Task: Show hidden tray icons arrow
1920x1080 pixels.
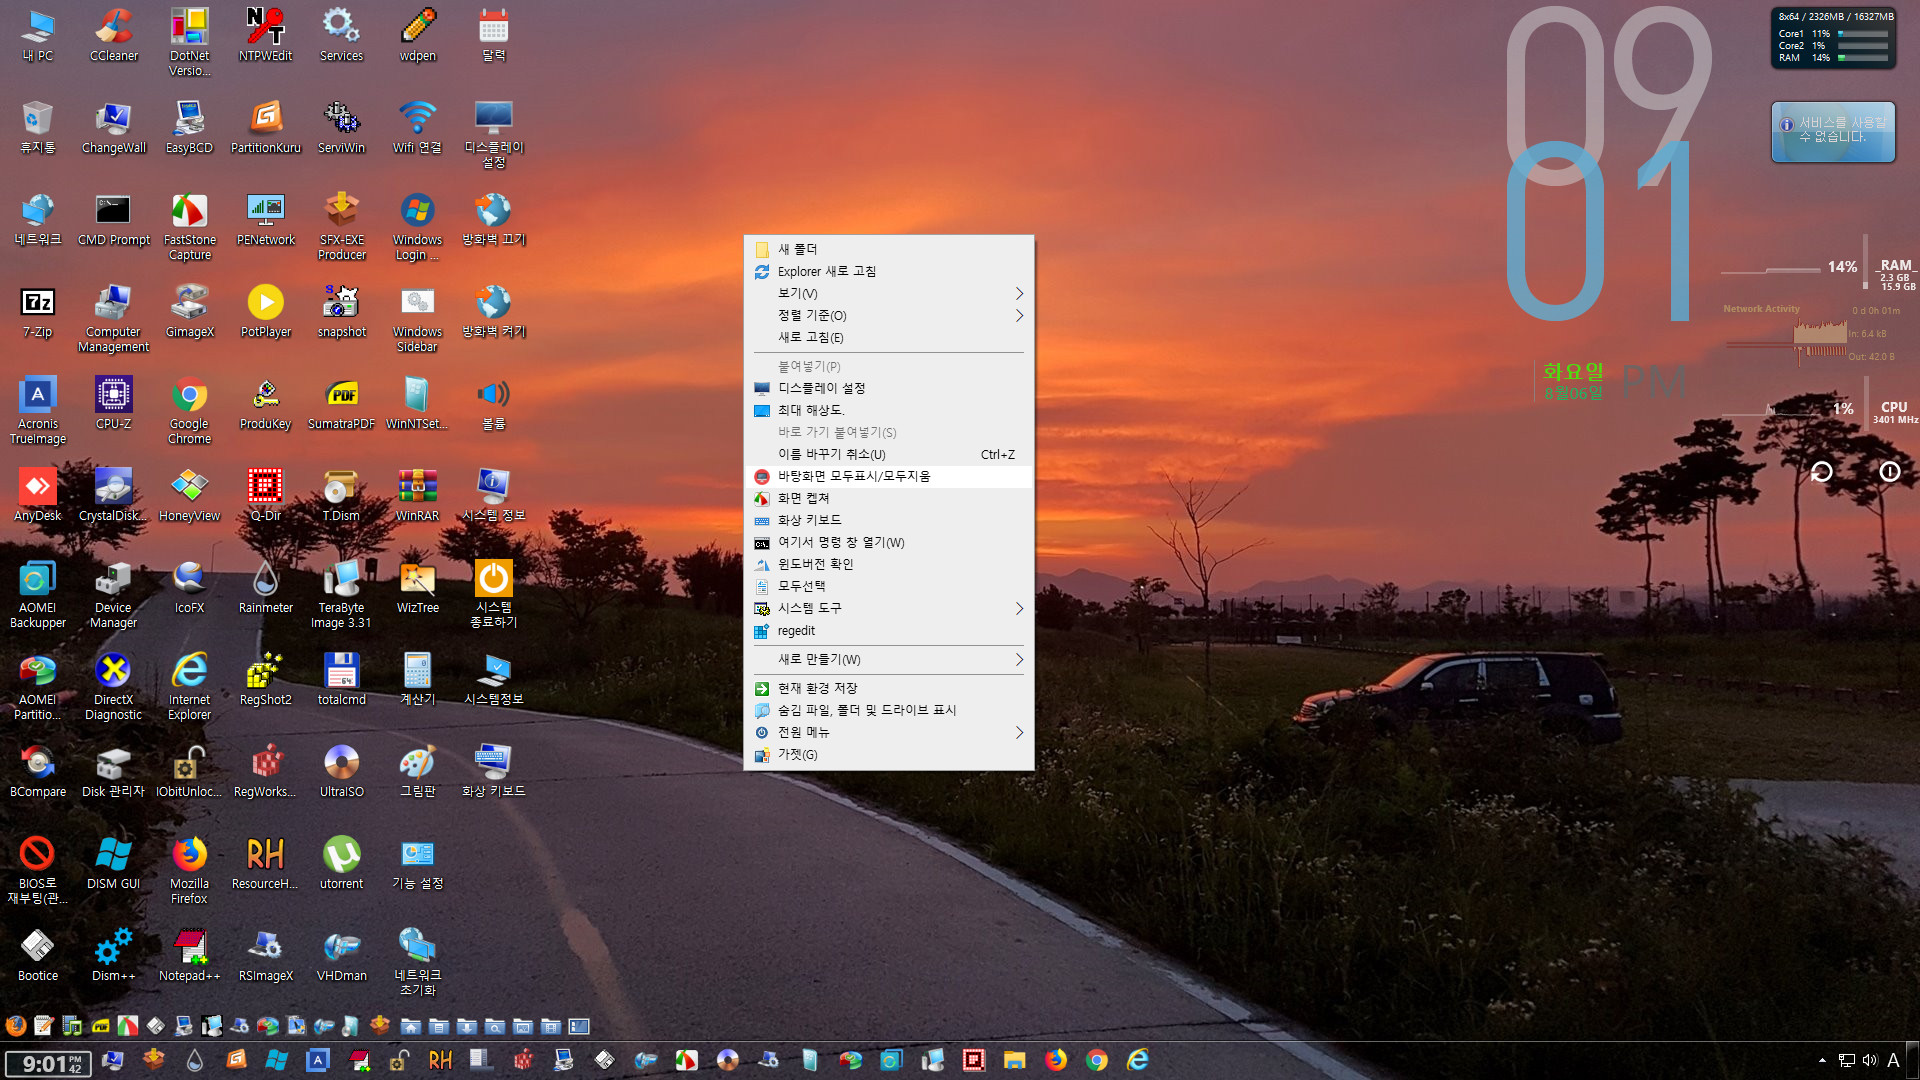Action: coord(1822,1060)
